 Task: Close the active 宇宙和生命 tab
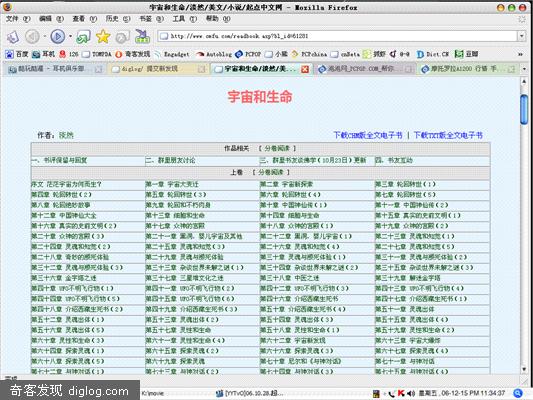pos(305,69)
